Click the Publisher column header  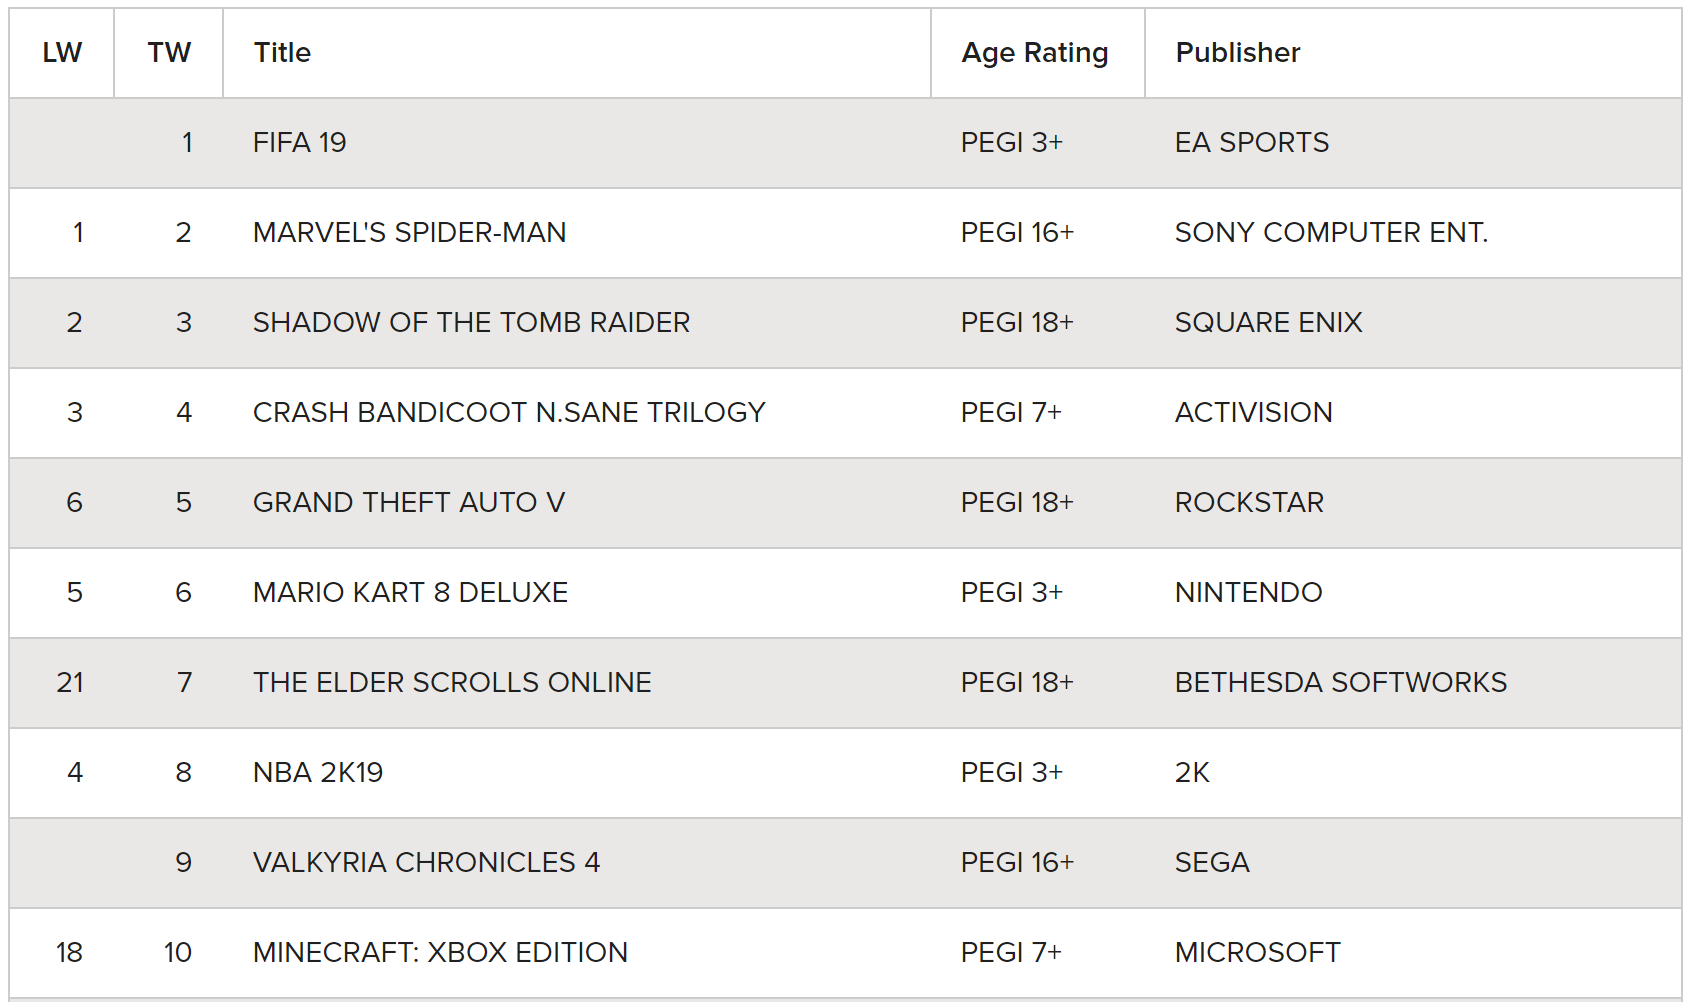[x=1413, y=53]
